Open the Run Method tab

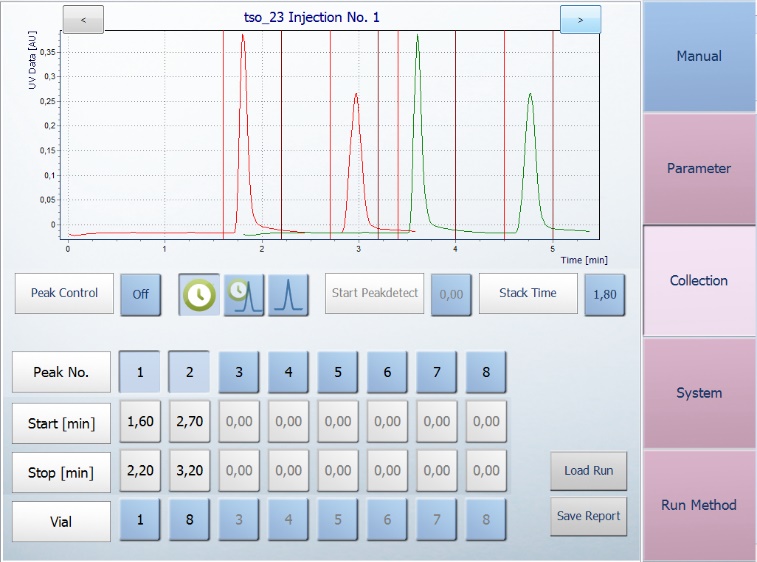[699, 505]
